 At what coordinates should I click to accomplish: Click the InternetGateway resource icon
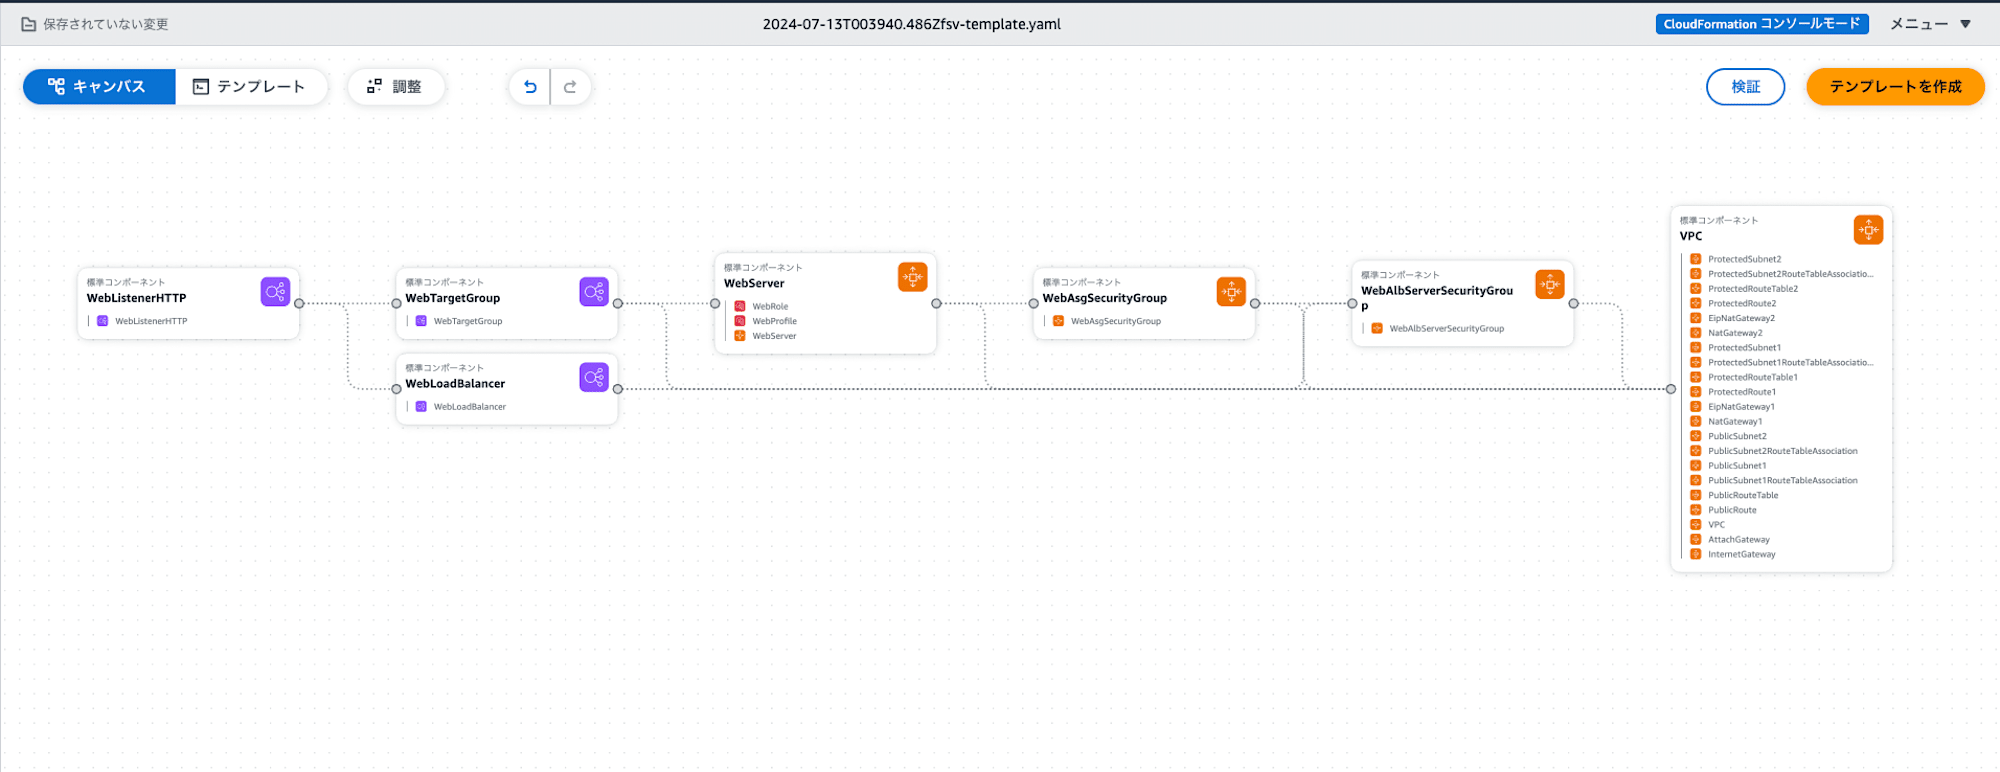pos(1696,554)
